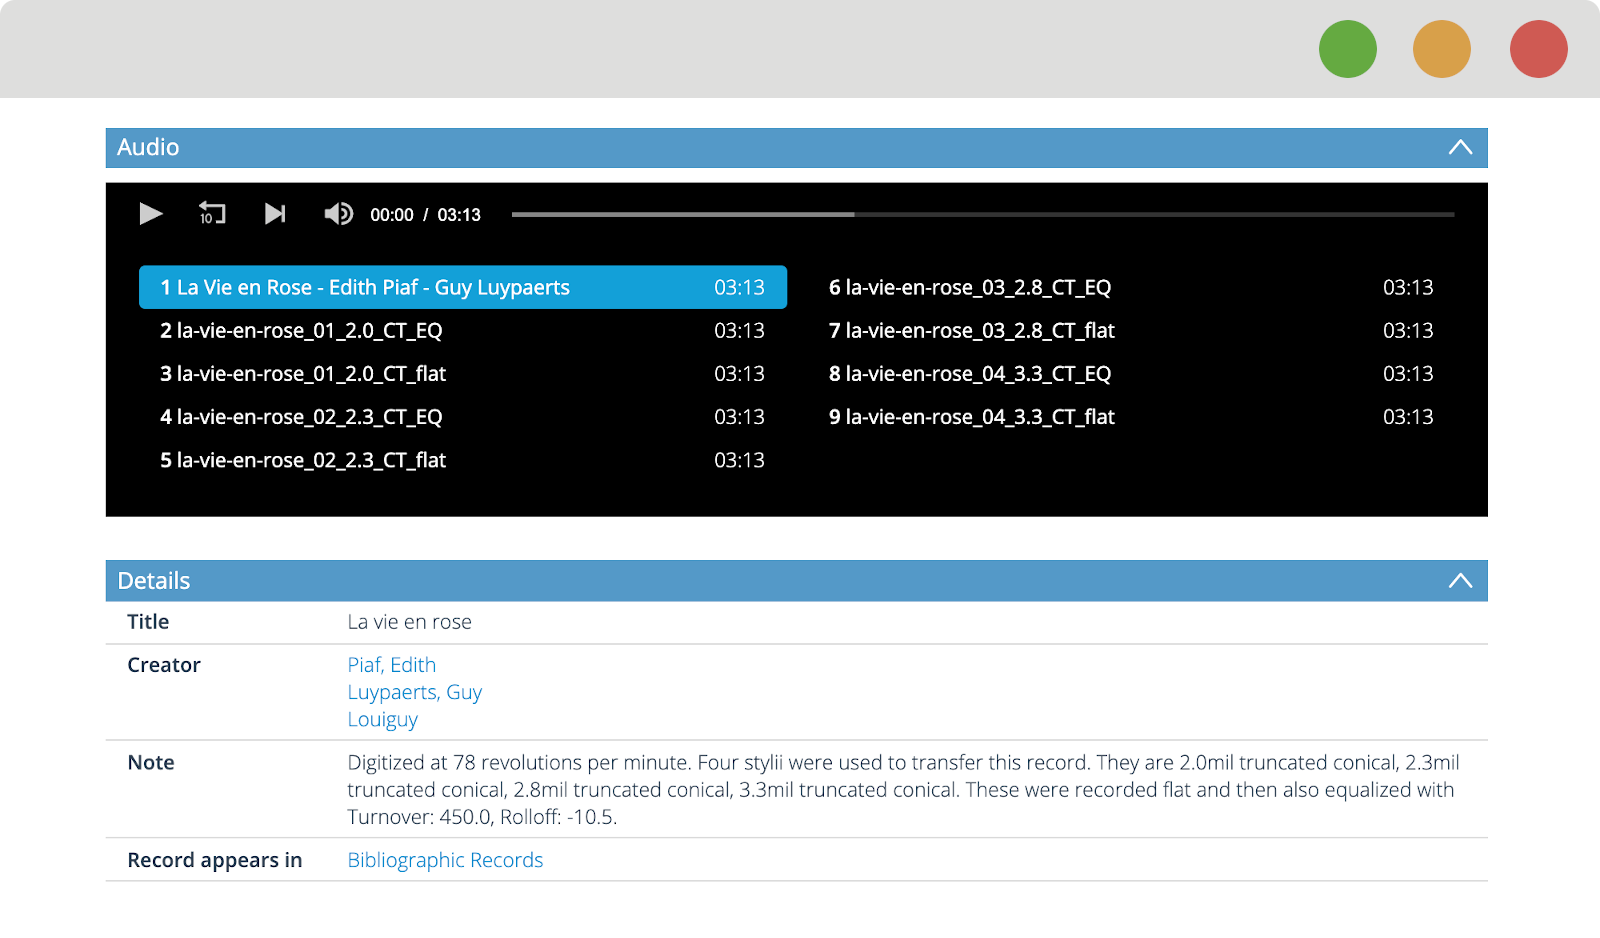Screen dimensions: 1600x938
Task: Collapse the Details section chevron
Action: tap(1460, 581)
